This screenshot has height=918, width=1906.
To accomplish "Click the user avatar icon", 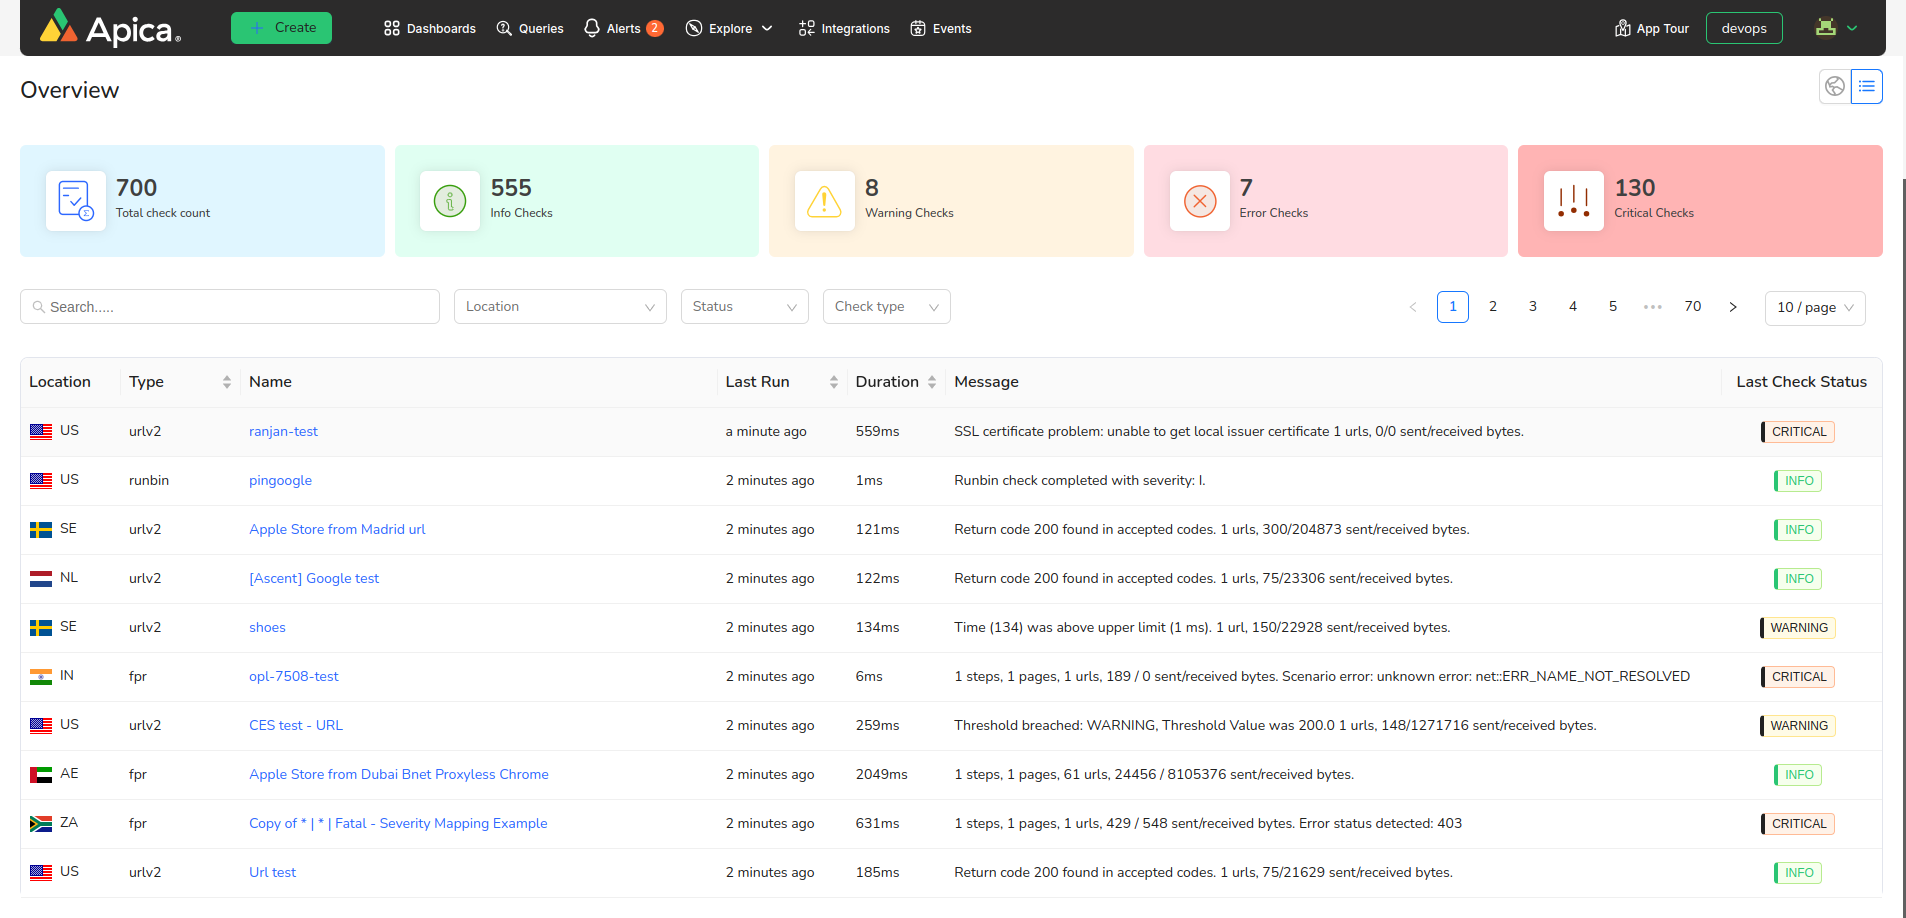I will tap(1826, 28).
